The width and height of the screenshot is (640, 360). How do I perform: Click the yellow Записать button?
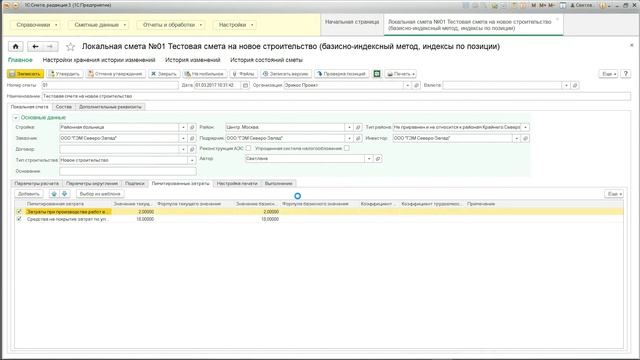tap(25, 74)
